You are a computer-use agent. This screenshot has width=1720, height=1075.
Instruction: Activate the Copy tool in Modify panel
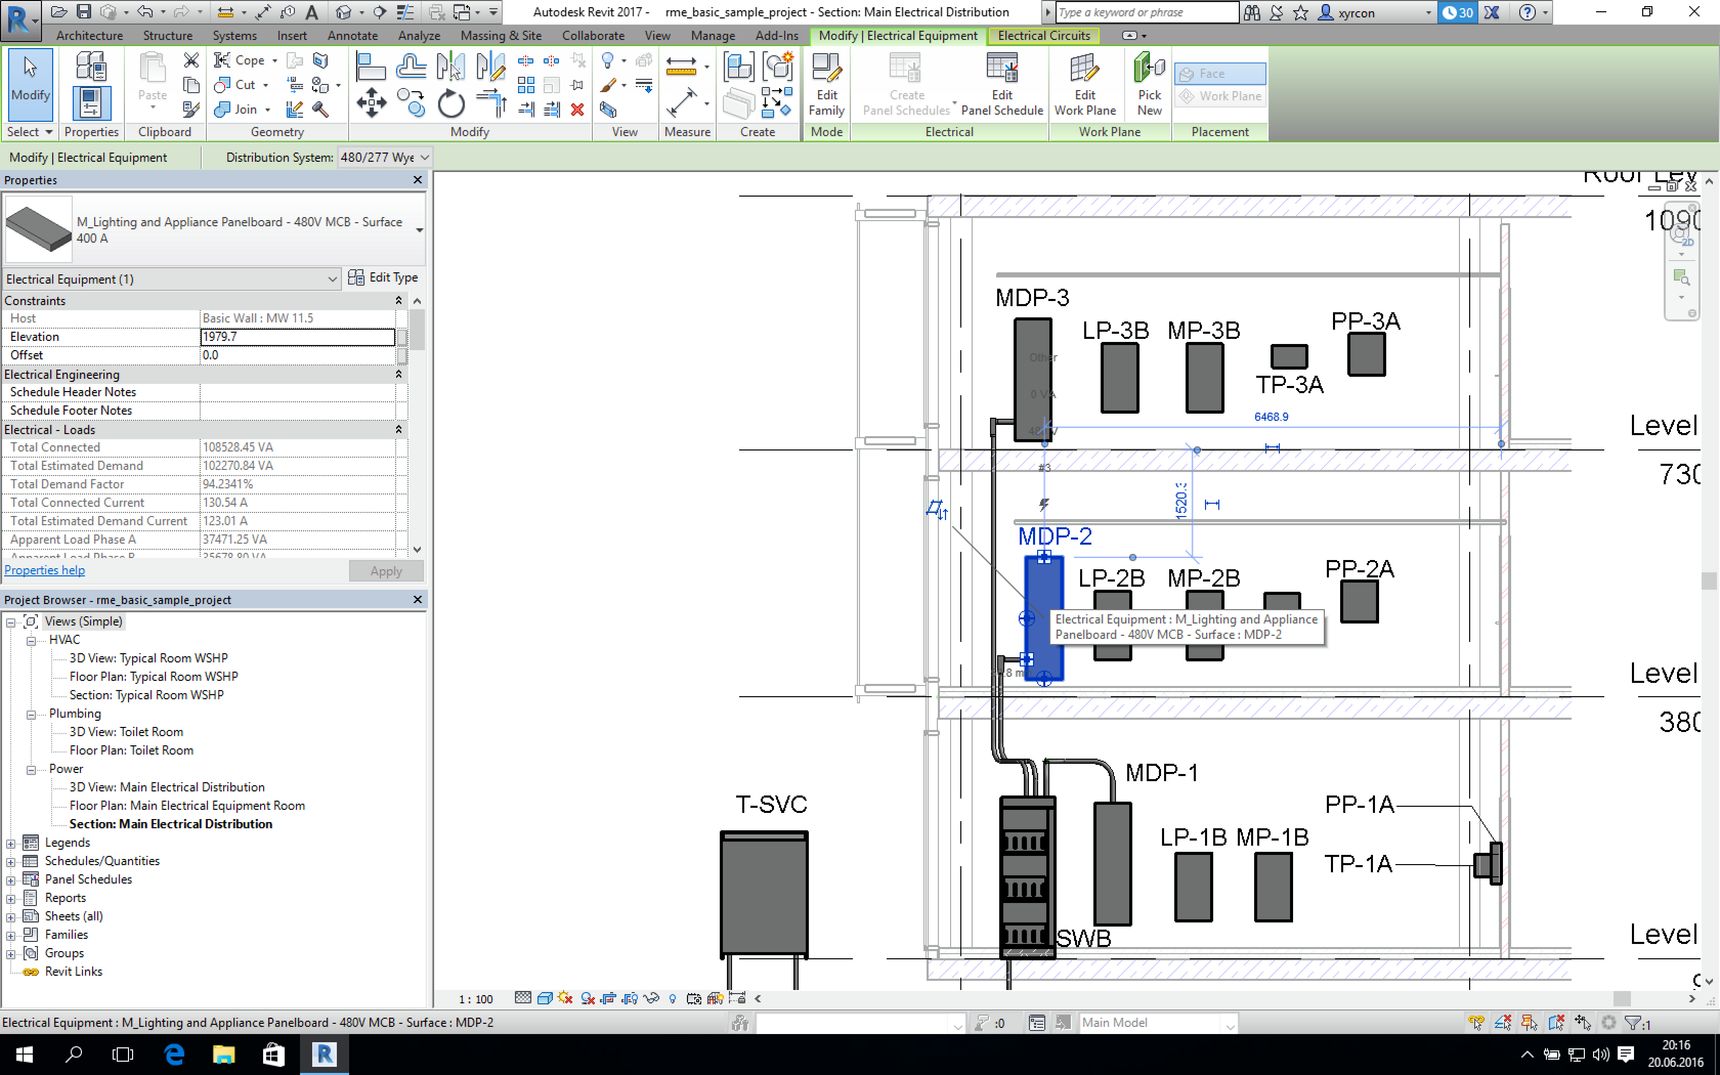coord(411,103)
